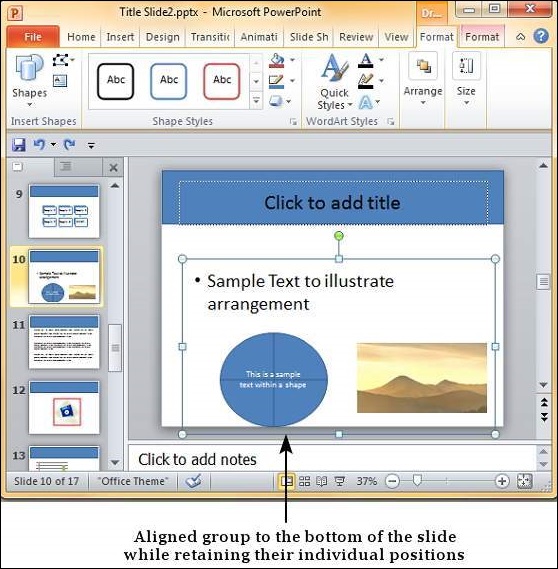The height and width of the screenshot is (569, 558).
Task: Customize Quick Access Toolbar dropdown
Action: tap(91, 146)
